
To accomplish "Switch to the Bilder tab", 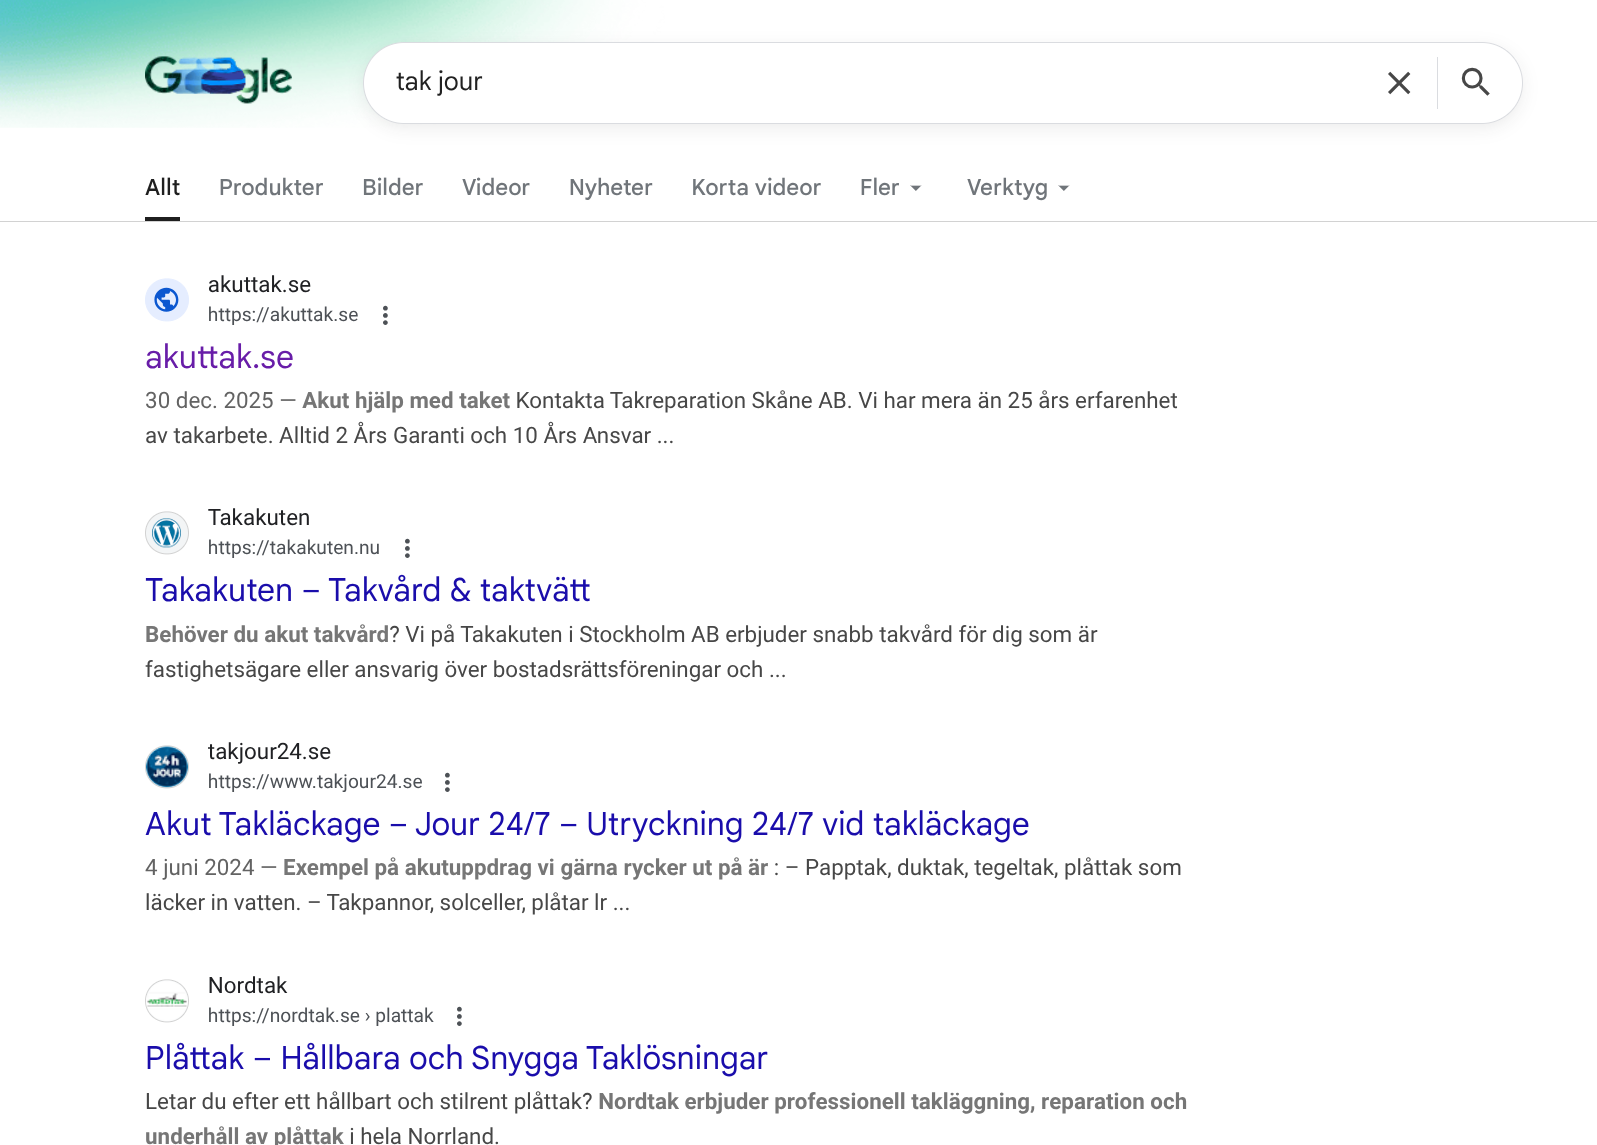I will pos(392,187).
